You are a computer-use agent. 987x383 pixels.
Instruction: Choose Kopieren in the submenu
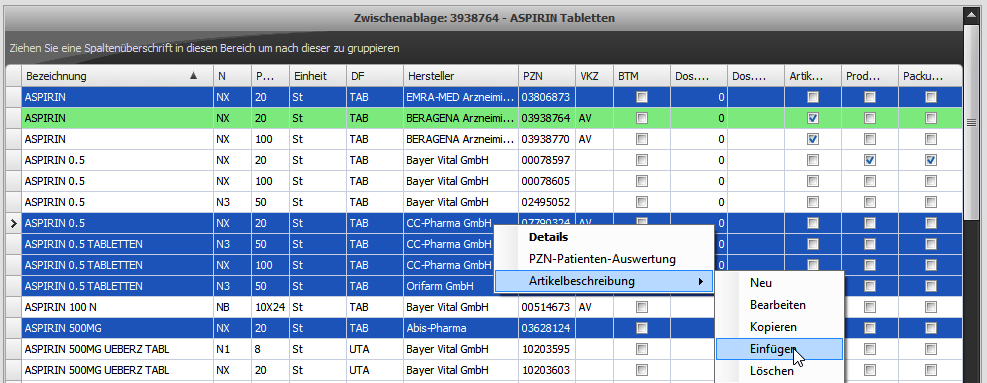[x=779, y=327]
